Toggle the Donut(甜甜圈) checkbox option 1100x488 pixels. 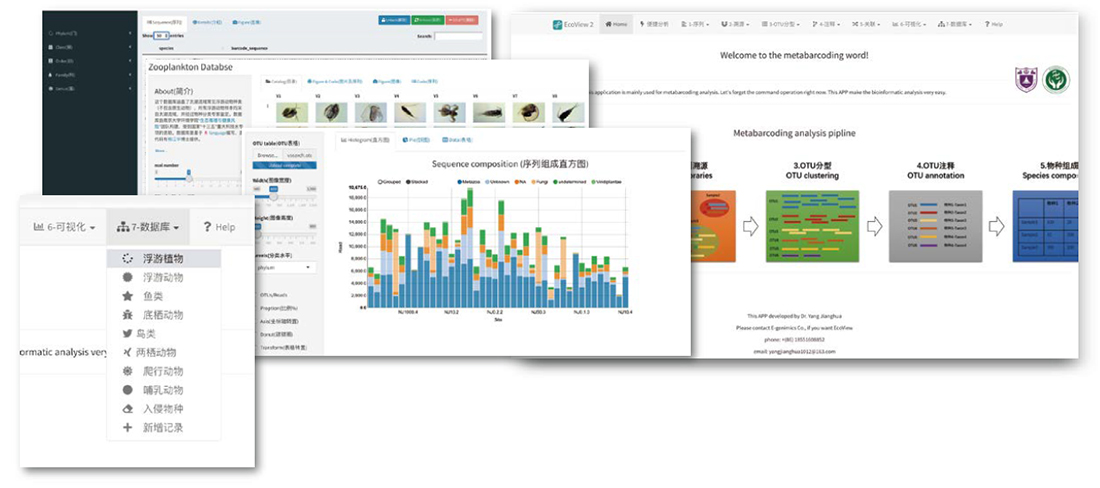(x=275, y=334)
